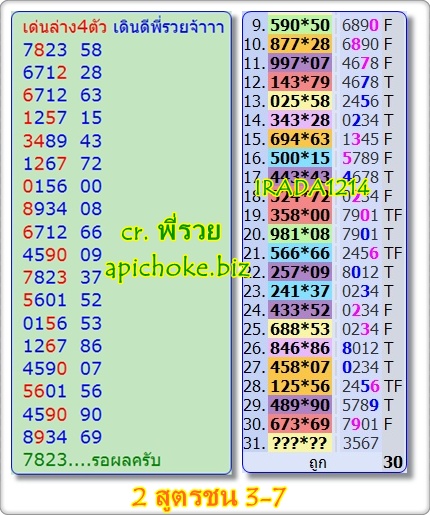Select the row '4590 09'
430x515 pixels.
[x=62, y=255]
